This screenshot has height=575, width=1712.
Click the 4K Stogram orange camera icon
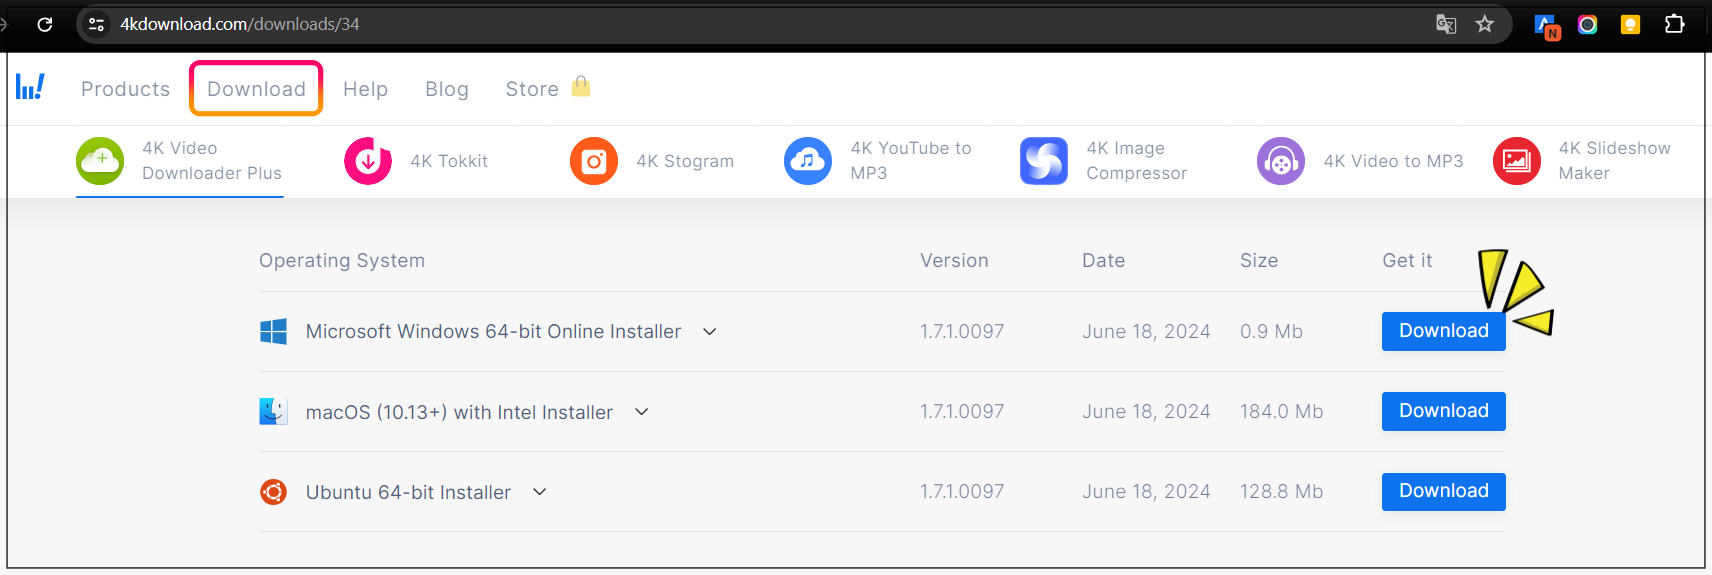point(594,161)
